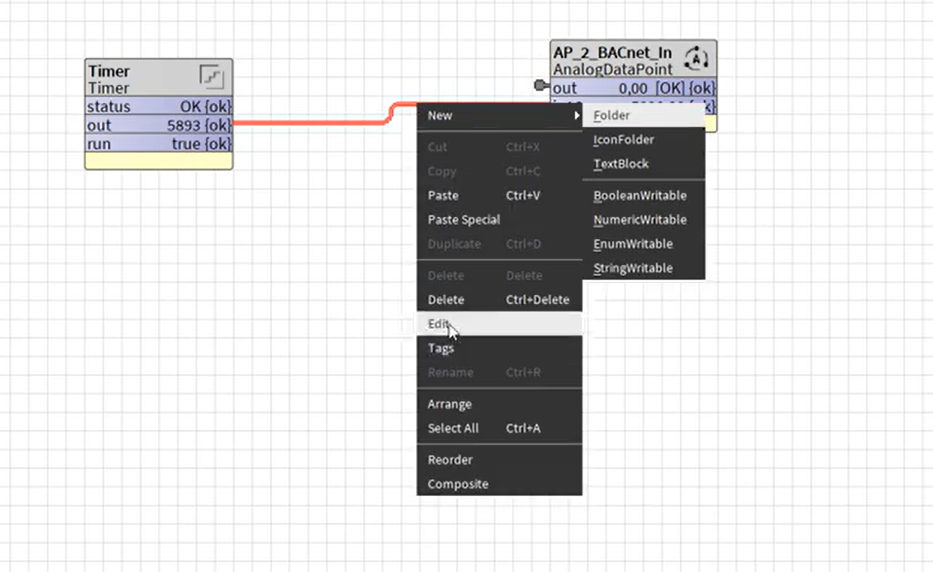Select the red link wire from Timer

310,123
